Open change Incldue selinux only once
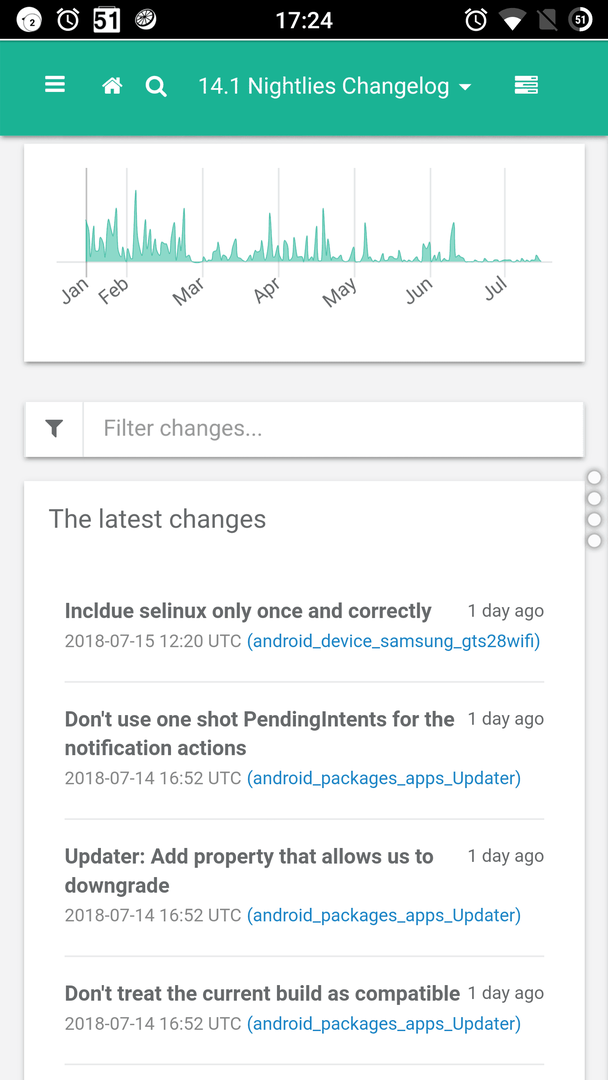Viewport: 608px width, 1080px height. coord(248,611)
